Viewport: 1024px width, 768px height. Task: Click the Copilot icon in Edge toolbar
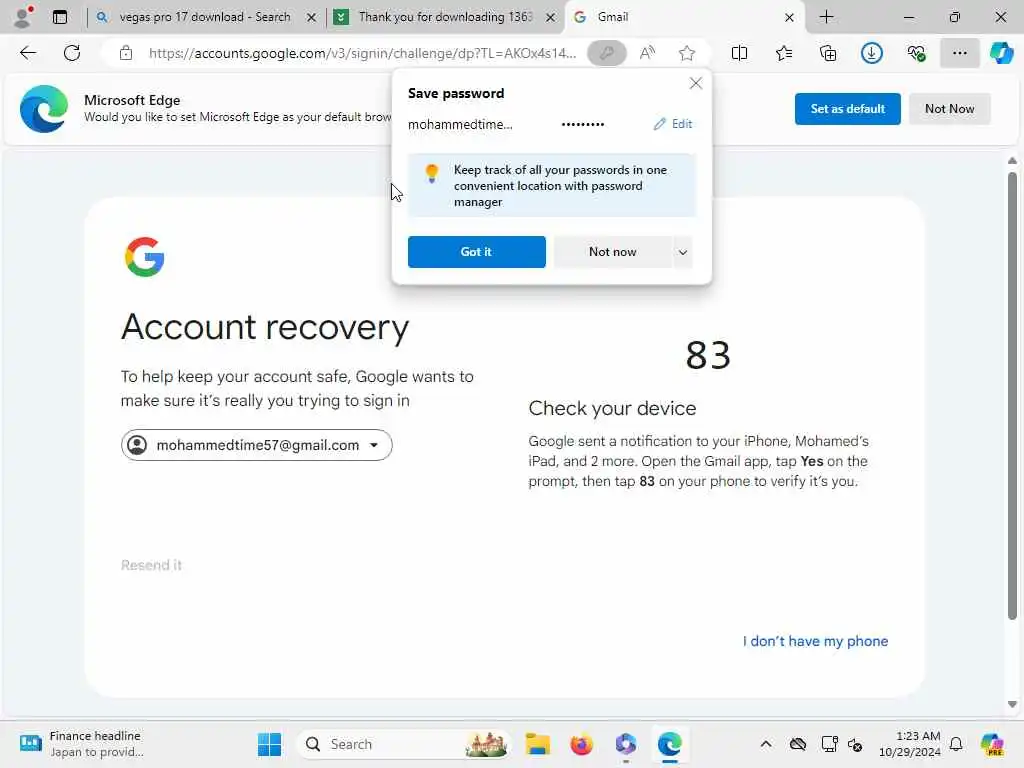tap(1001, 53)
